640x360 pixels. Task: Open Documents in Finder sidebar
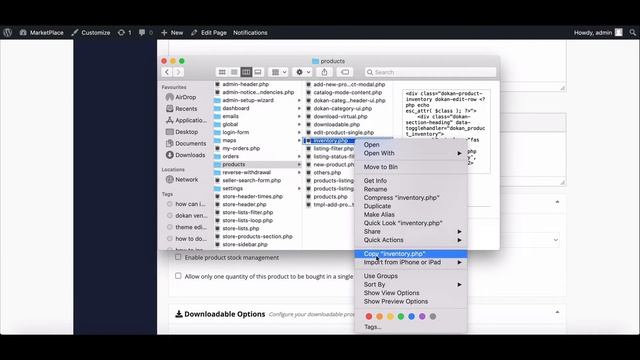[x=186, y=143]
